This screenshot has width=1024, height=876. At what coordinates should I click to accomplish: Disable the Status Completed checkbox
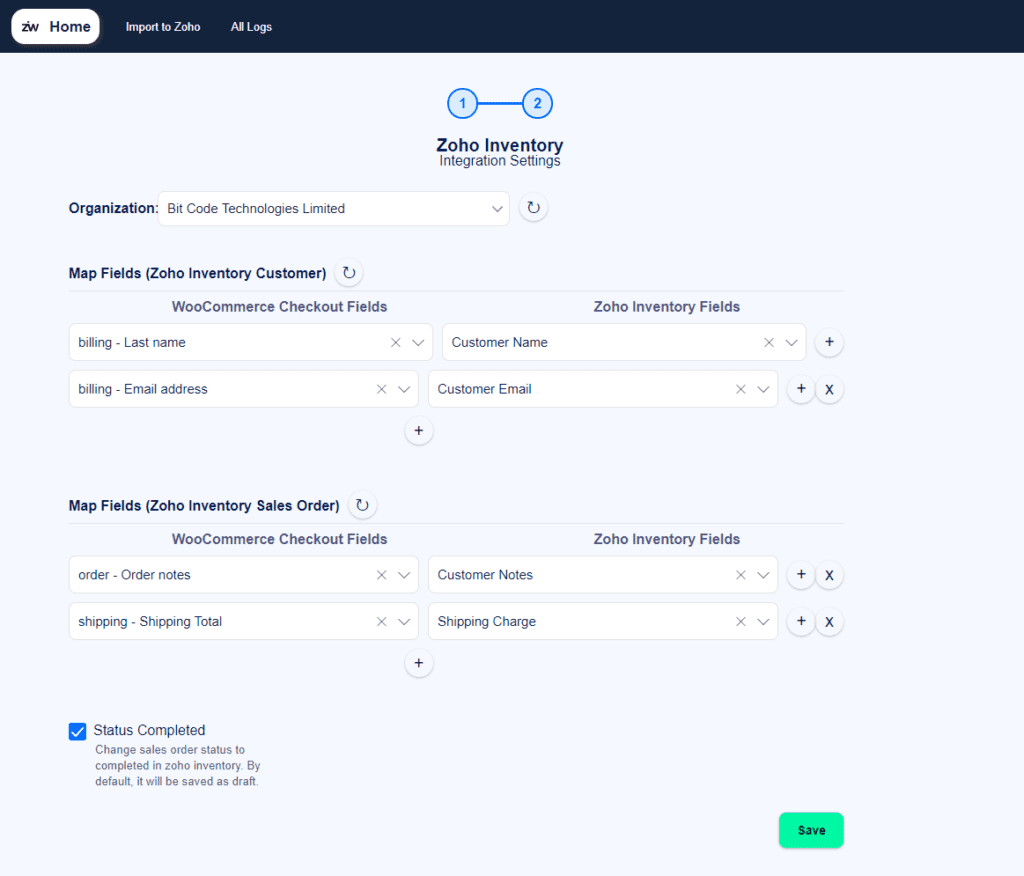tap(77, 731)
